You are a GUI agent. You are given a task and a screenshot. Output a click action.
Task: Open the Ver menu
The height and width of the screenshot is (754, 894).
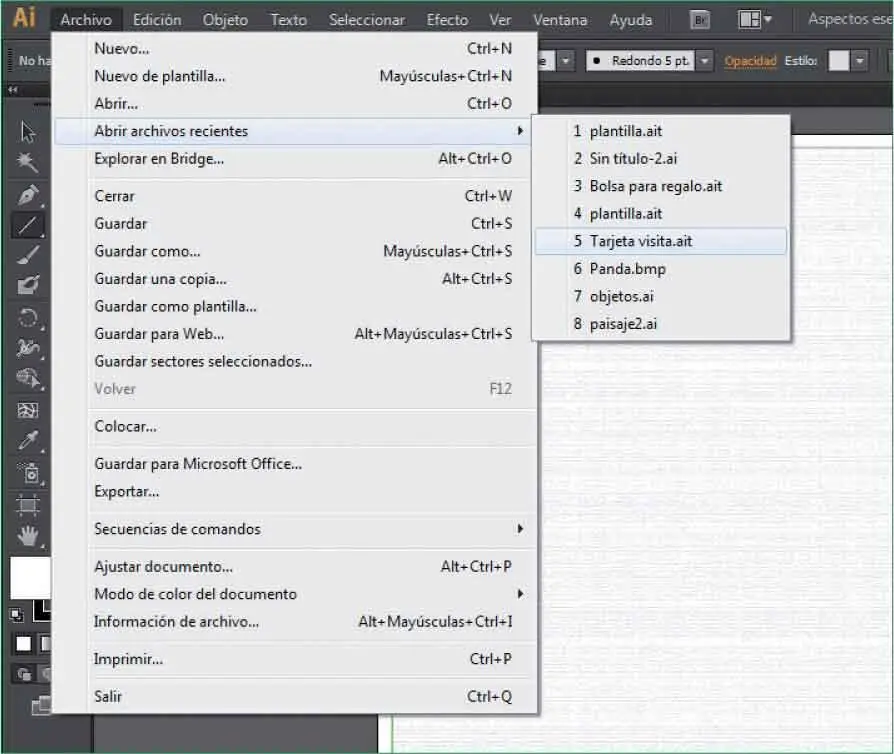pyautogui.click(x=500, y=20)
